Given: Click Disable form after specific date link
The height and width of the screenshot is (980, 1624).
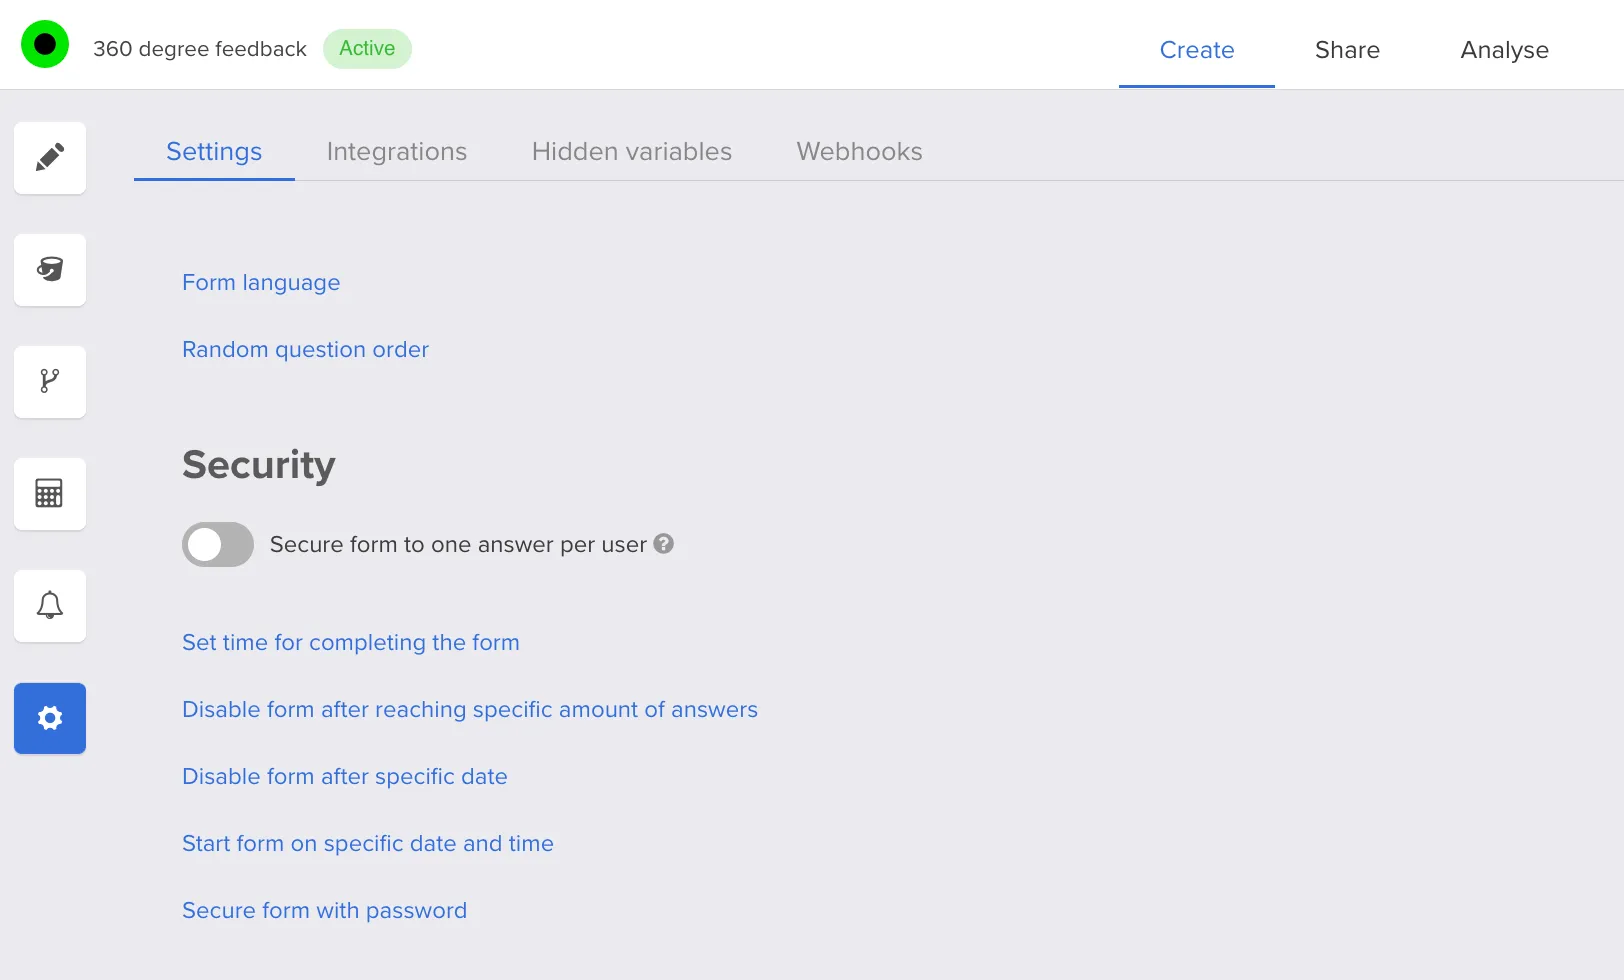Looking at the screenshot, I should (344, 777).
